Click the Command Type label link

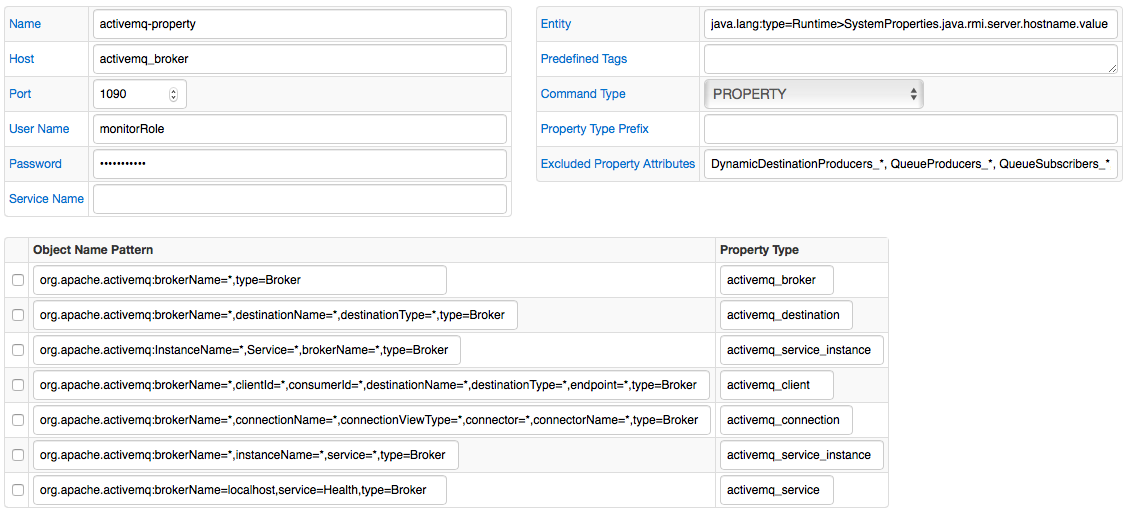coord(583,94)
